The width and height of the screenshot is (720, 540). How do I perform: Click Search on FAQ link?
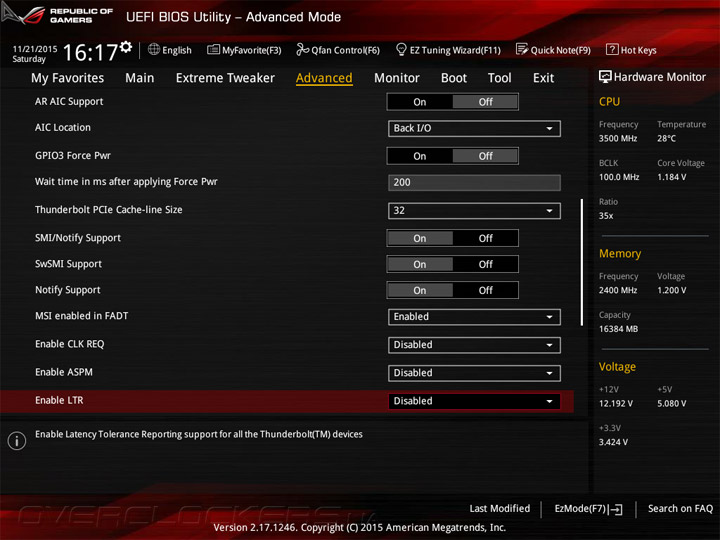click(x=680, y=508)
